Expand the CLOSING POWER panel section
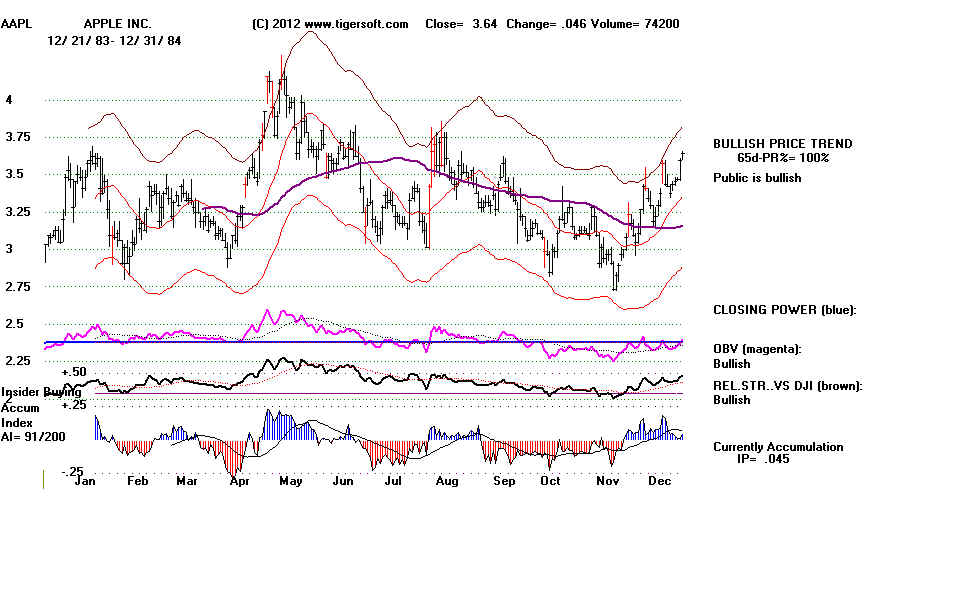 (x=786, y=310)
